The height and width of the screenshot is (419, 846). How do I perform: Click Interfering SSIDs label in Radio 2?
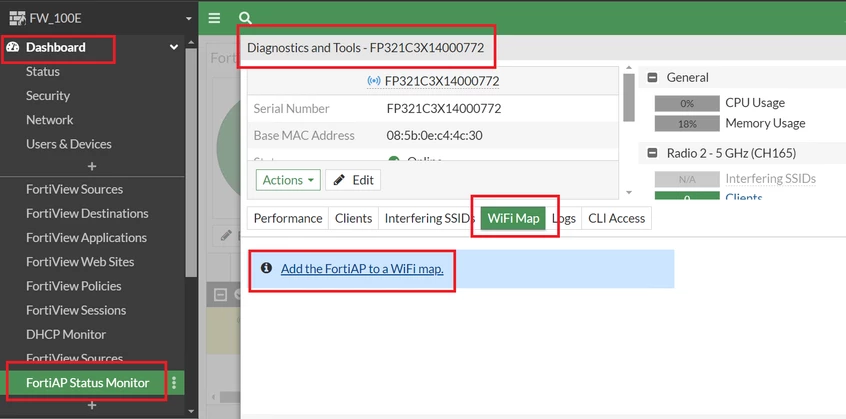point(770,178)
